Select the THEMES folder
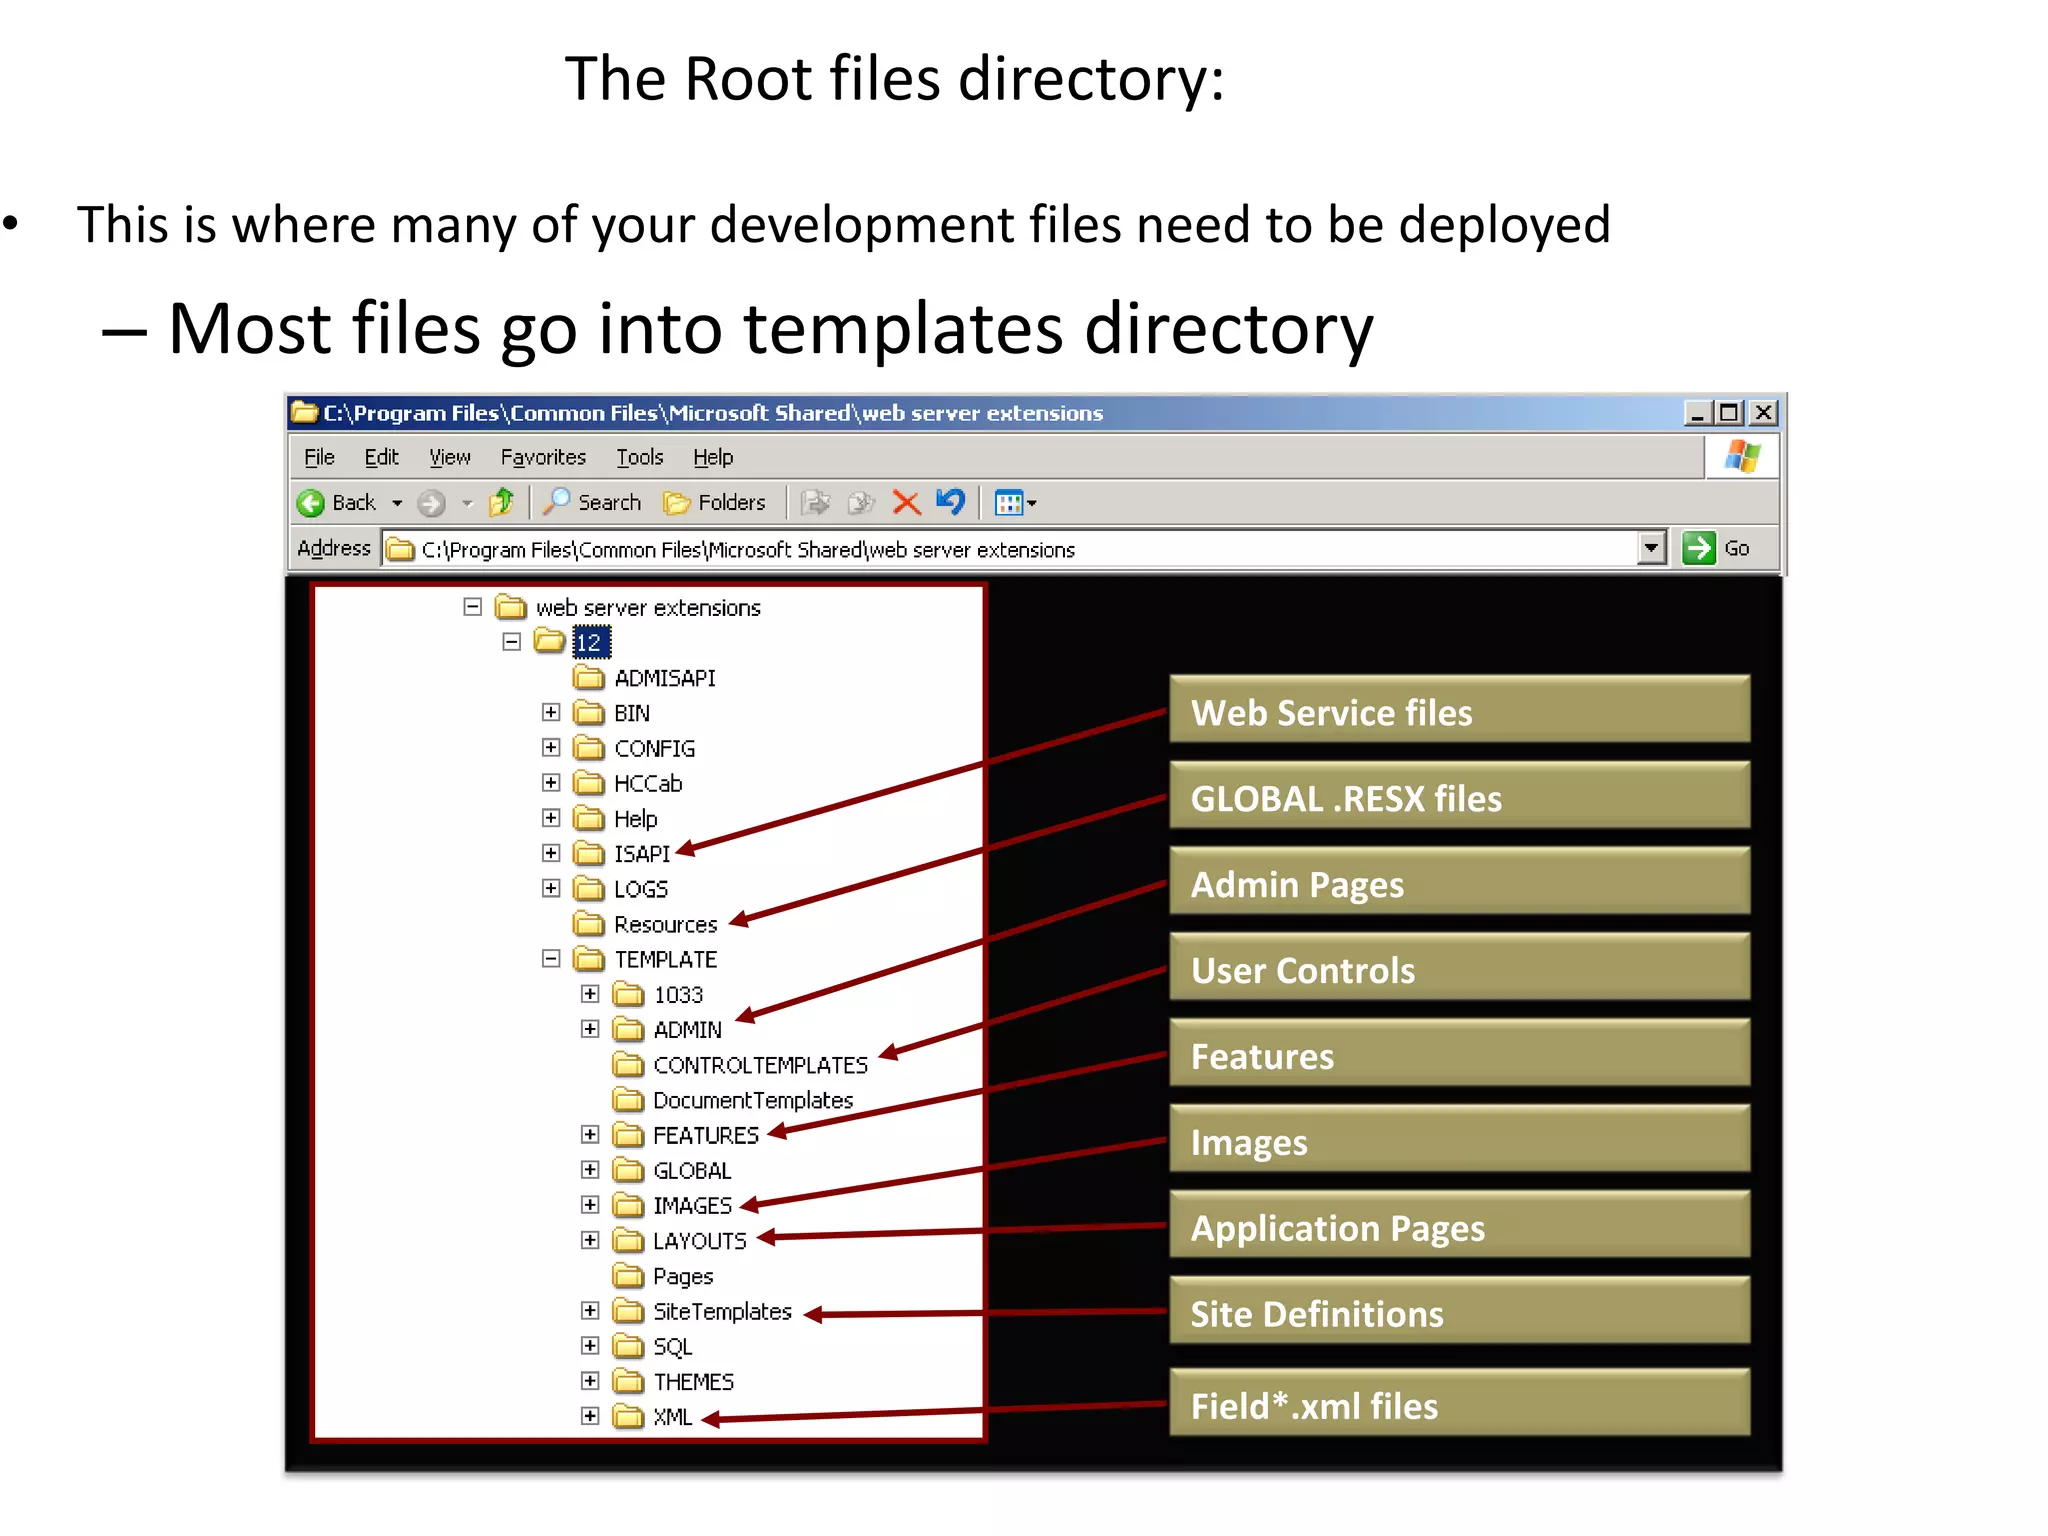Image resolution: width=2048 pixels, height=1536 pixels. coord(693,1382)
